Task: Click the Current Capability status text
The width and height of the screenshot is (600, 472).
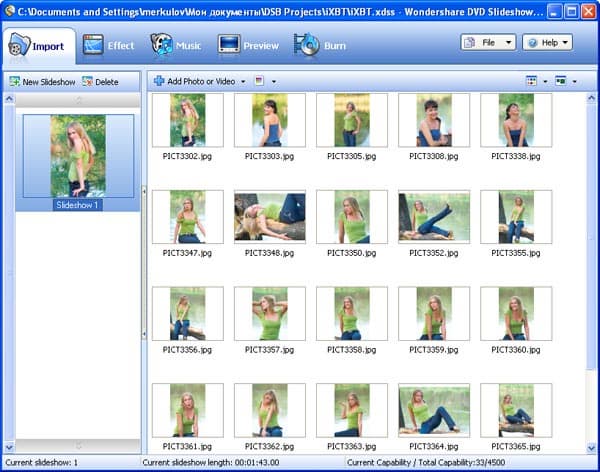Action: [x=426, y=462]
